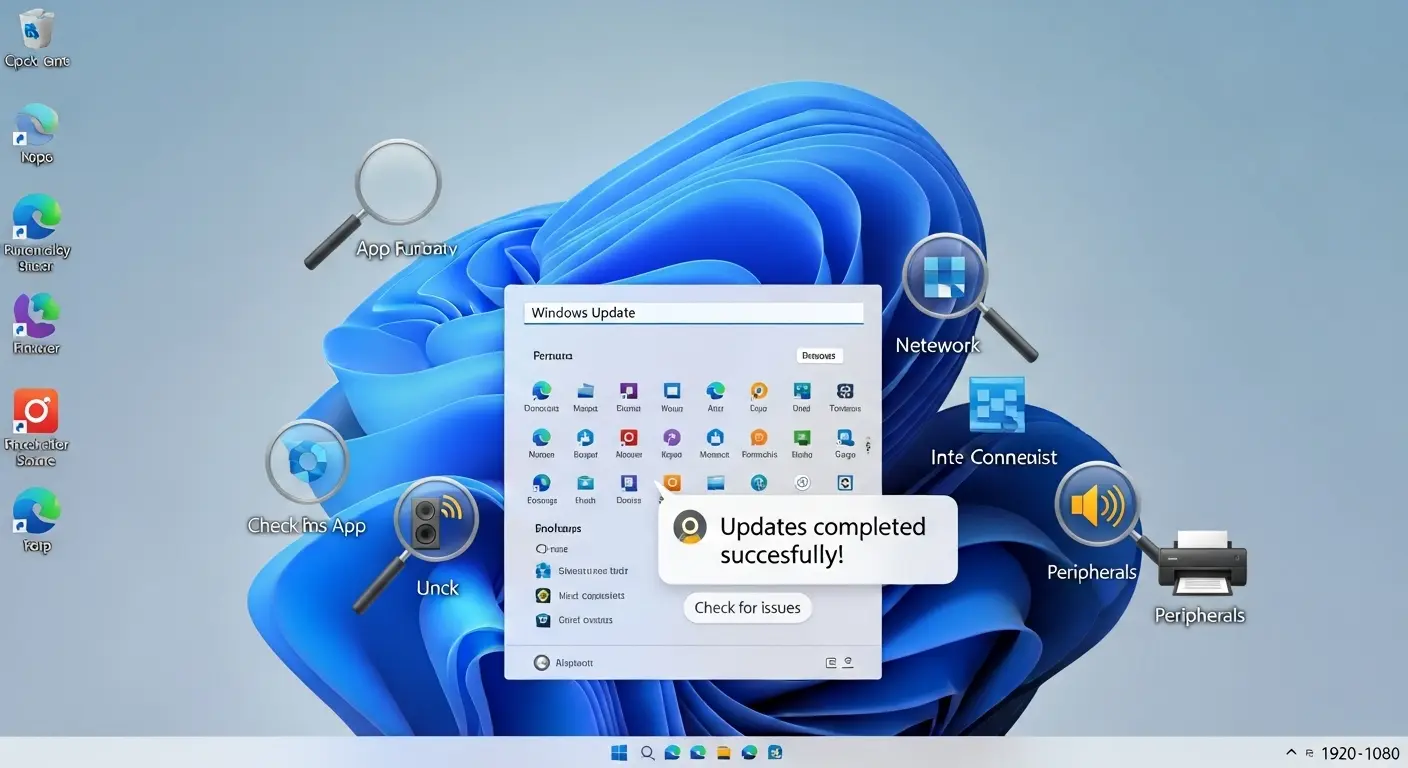Open the 'Manpa' app in Start menu
Image resolution: width=1408 pixels, height=768 pixels.
(x=585, y=391)
